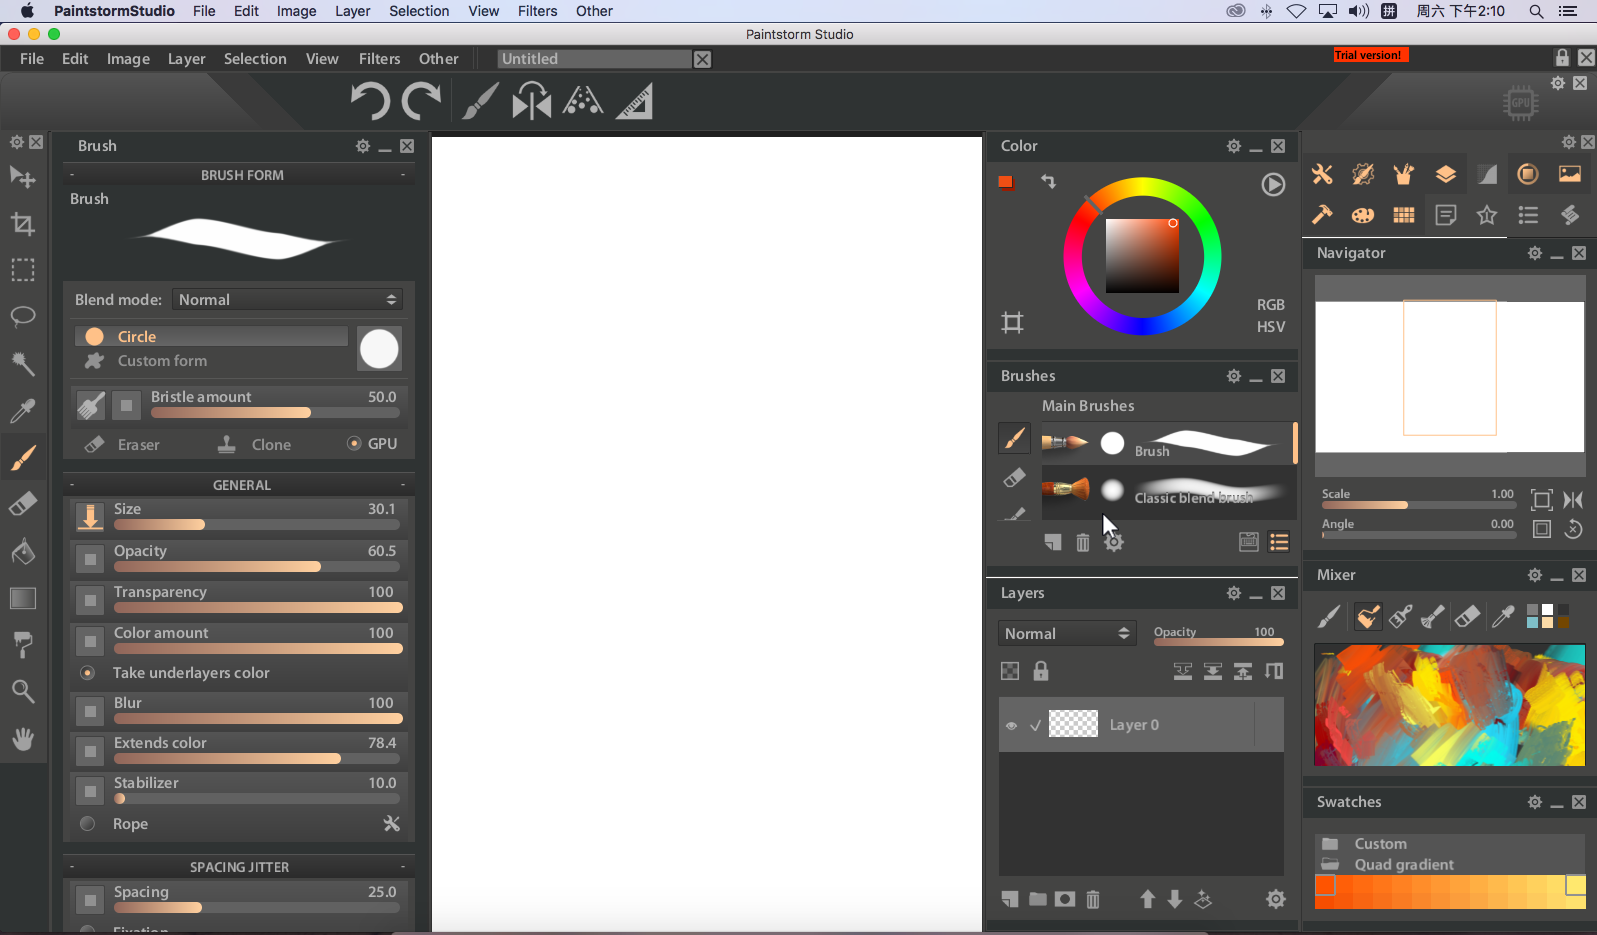Open brush settings from top toolbar brush icon
The image size is (1597, 935).
[x=480, y=101]
